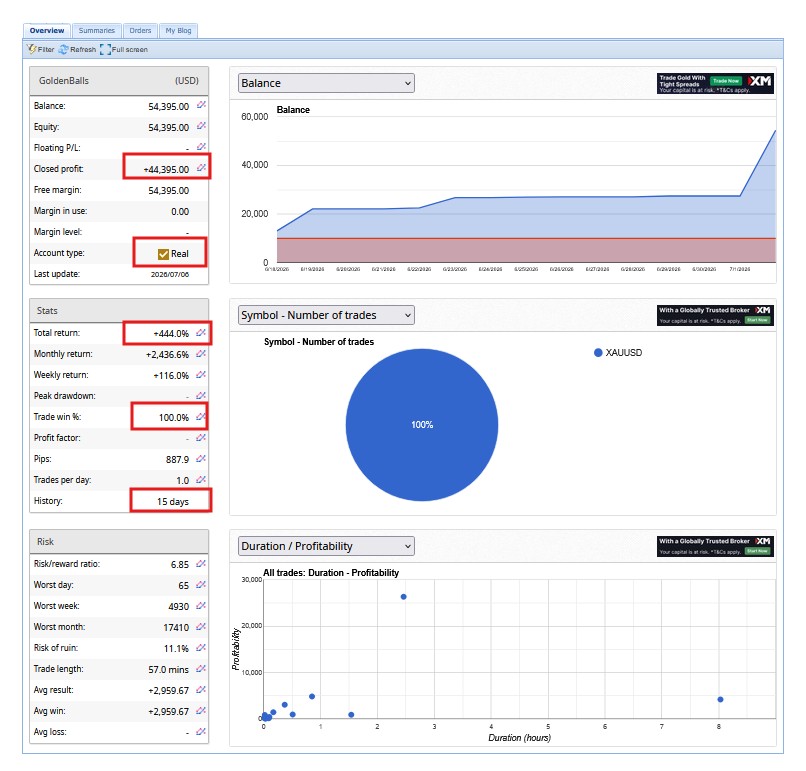806x771 pixels.
Task: Open the Symbol - Number of trades dropdown
Action: coord(326,315)
